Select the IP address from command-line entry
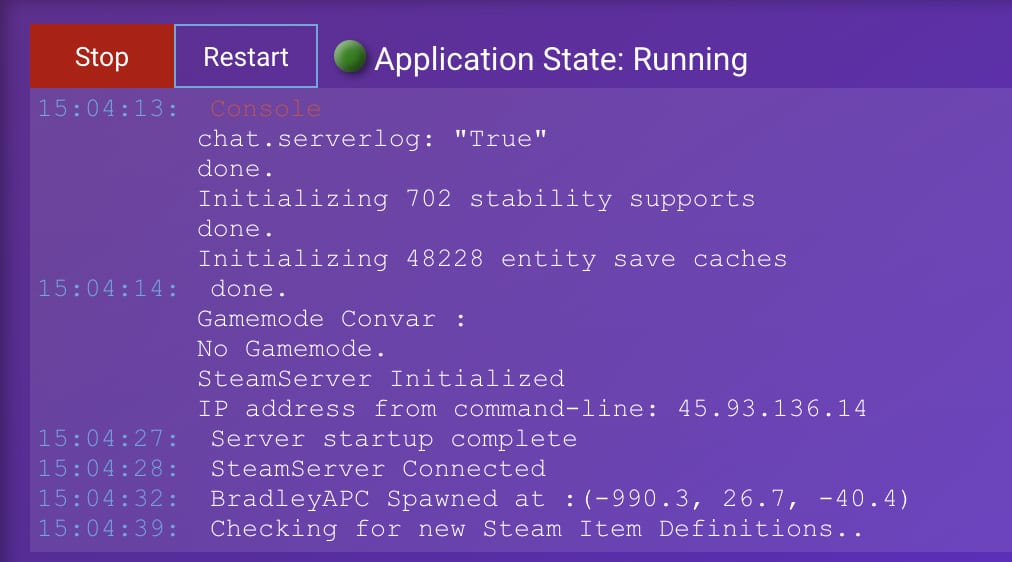 point(532,409)
